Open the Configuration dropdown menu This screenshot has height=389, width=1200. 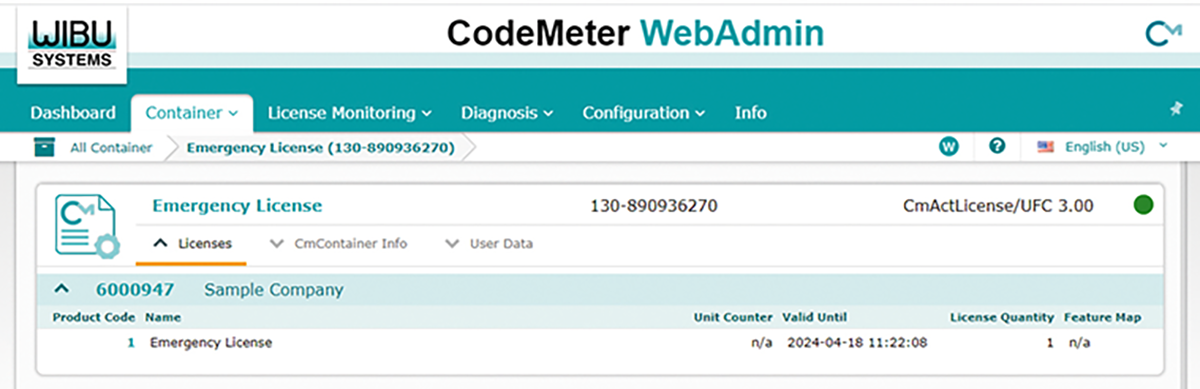(644, 113)
